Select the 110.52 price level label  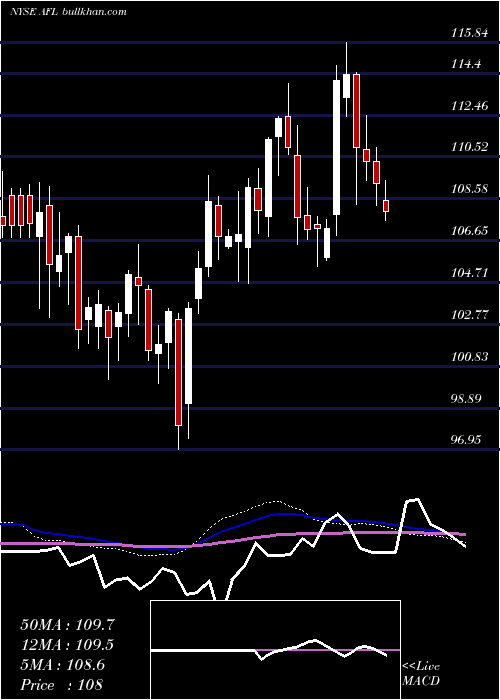point(470,147)
